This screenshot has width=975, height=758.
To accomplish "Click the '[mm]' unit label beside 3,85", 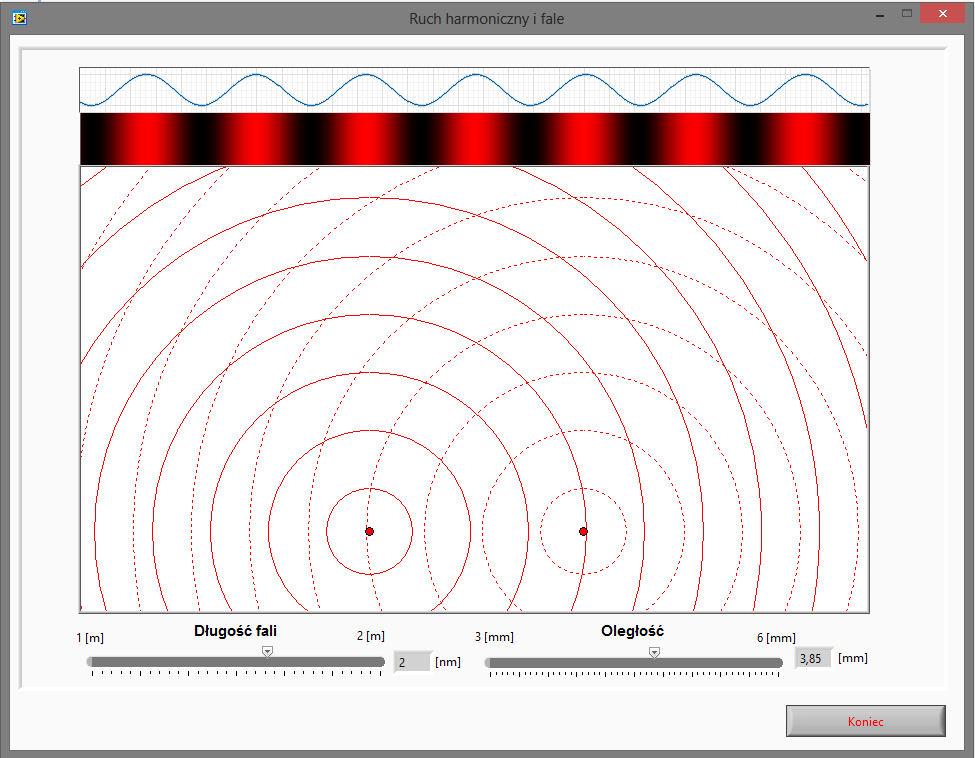I will 853,658.
